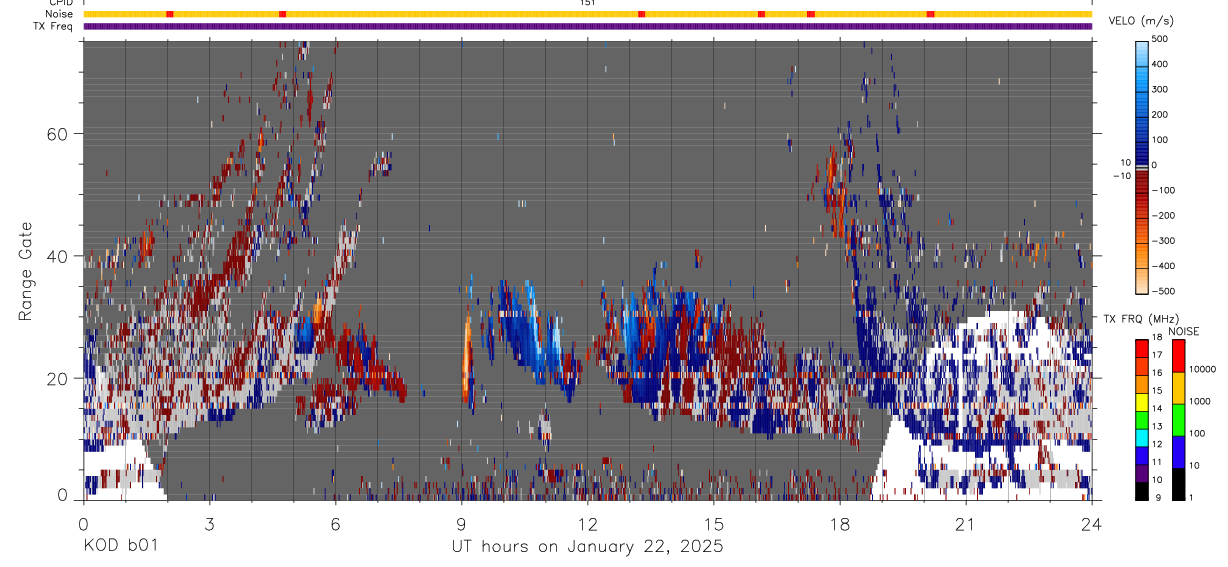Click the red noise marker near 20 UT

tap(930, 14)
